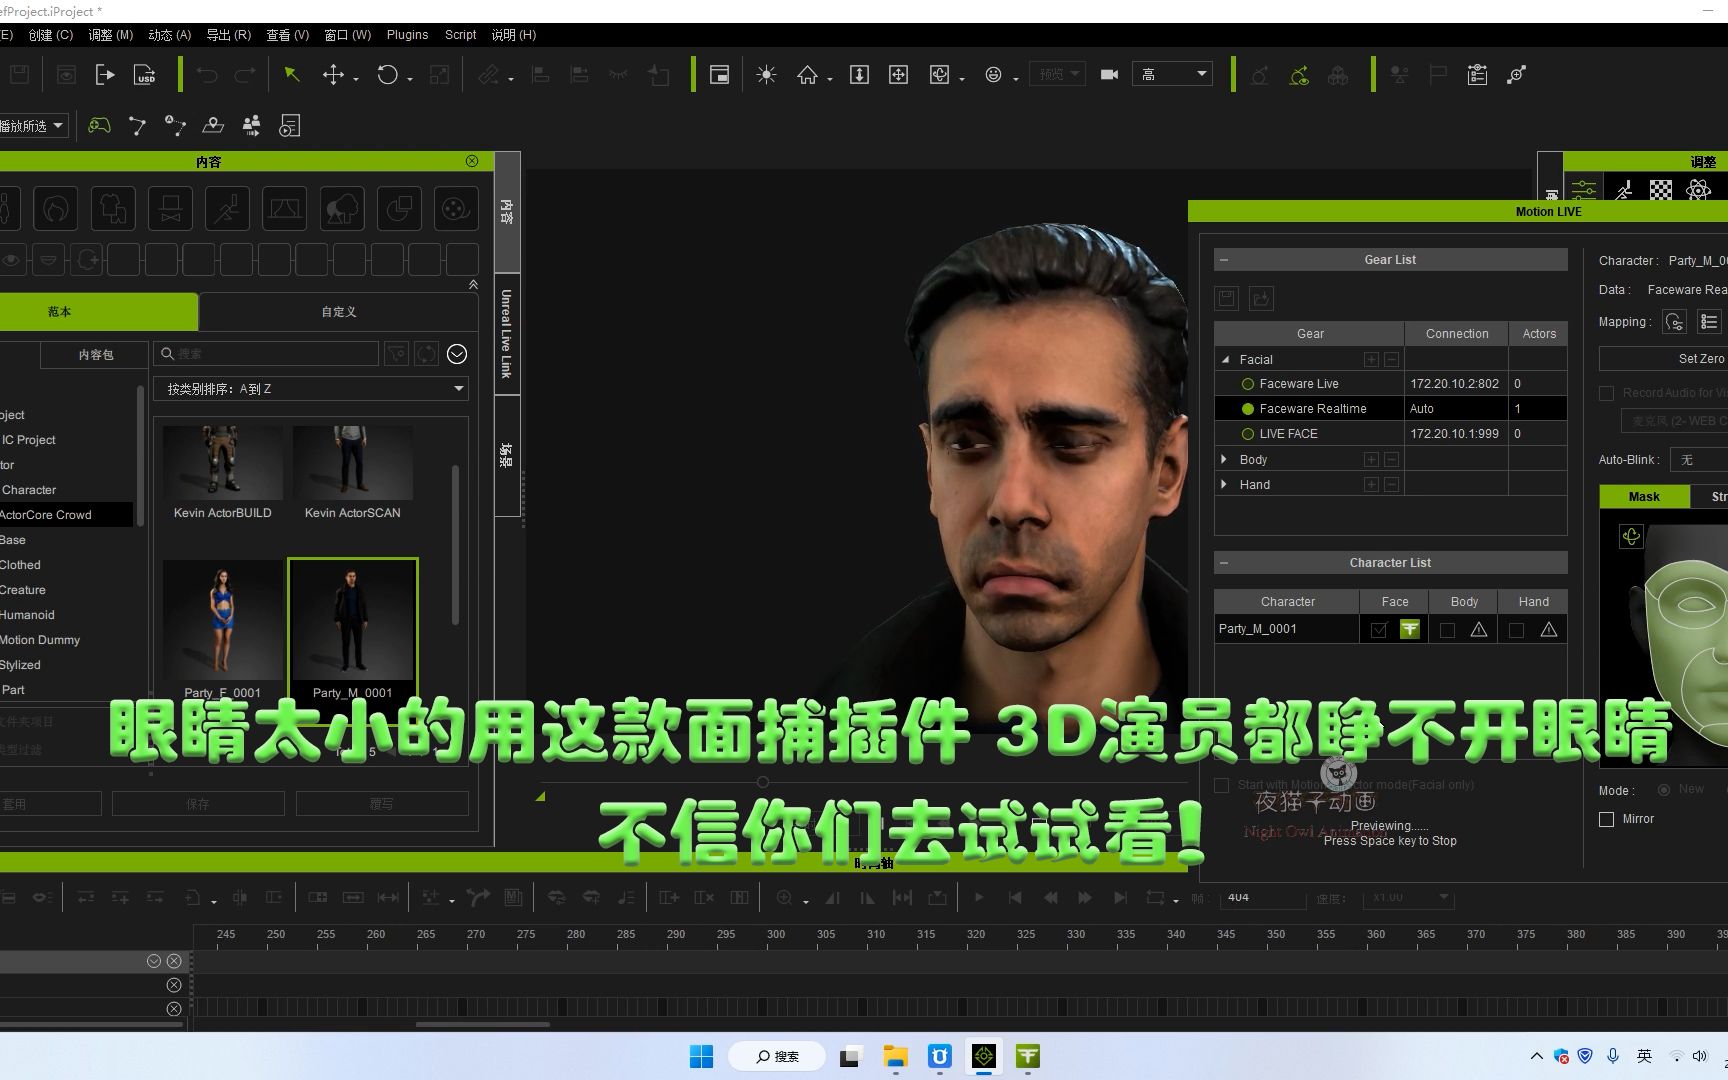Open the Export USD tool
Screen dimensions: 1728x1080
pyautogui.click(x=145, y=74)
